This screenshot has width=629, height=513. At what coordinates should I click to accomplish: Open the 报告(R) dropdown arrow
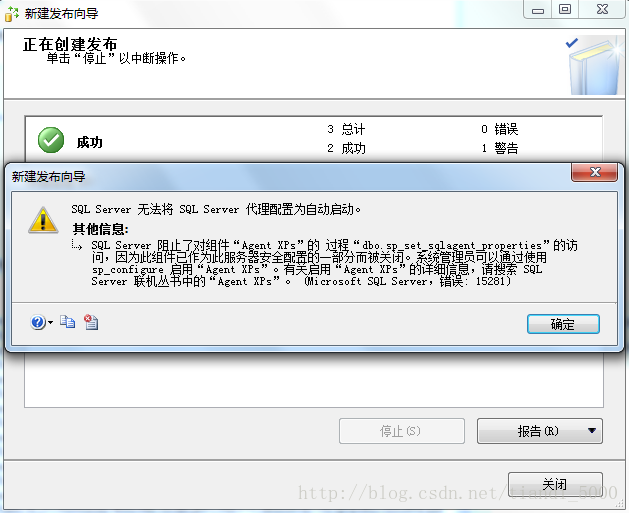pos(592,431)
